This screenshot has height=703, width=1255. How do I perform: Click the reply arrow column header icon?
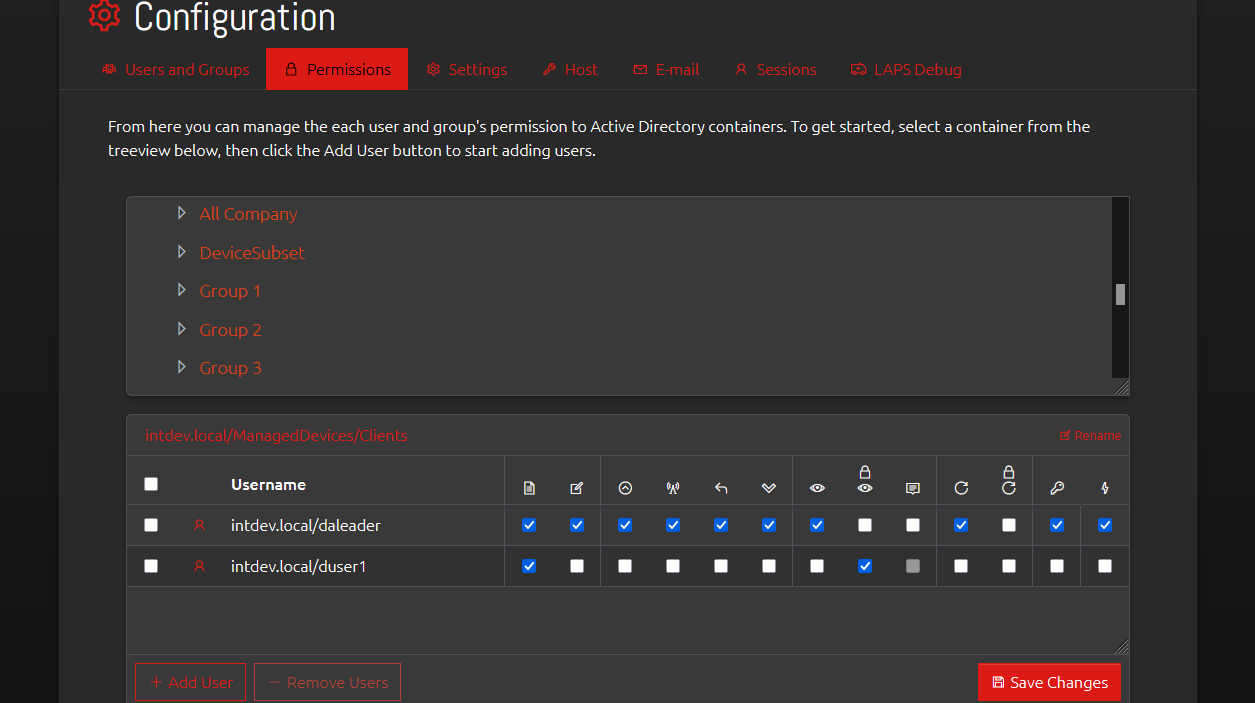click(721, 488)
